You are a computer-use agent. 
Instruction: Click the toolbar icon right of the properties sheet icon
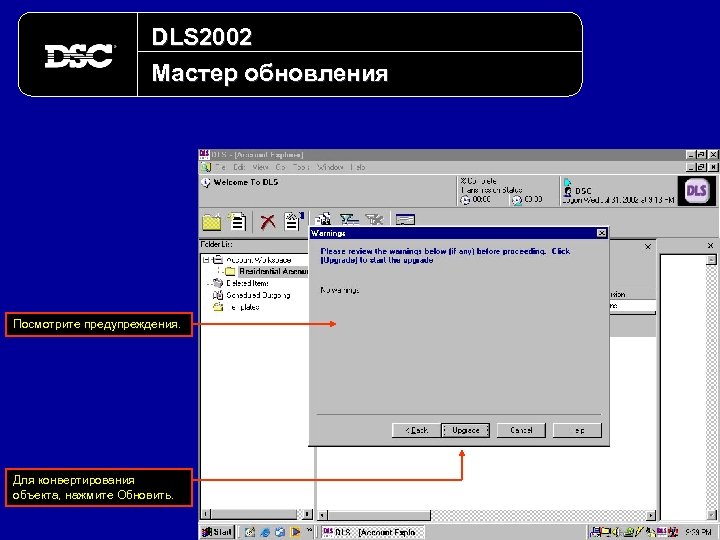(323, 219)
